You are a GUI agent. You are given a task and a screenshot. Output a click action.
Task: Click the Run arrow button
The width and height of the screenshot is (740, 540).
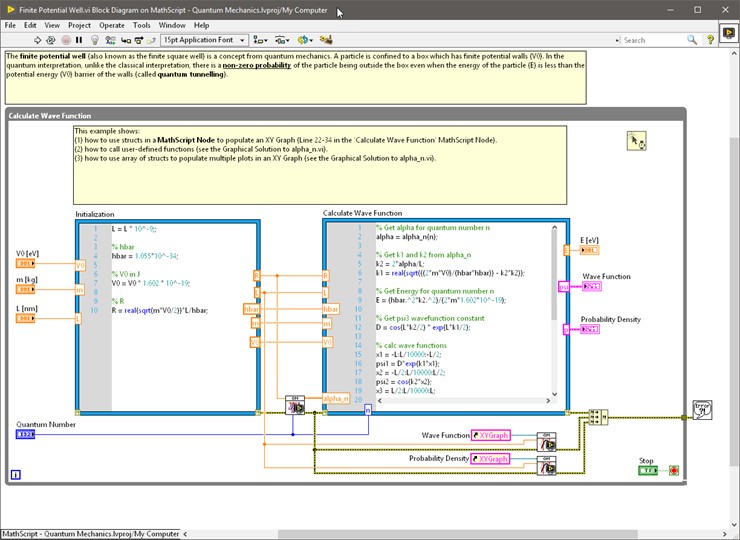click(x=38, y=40)
